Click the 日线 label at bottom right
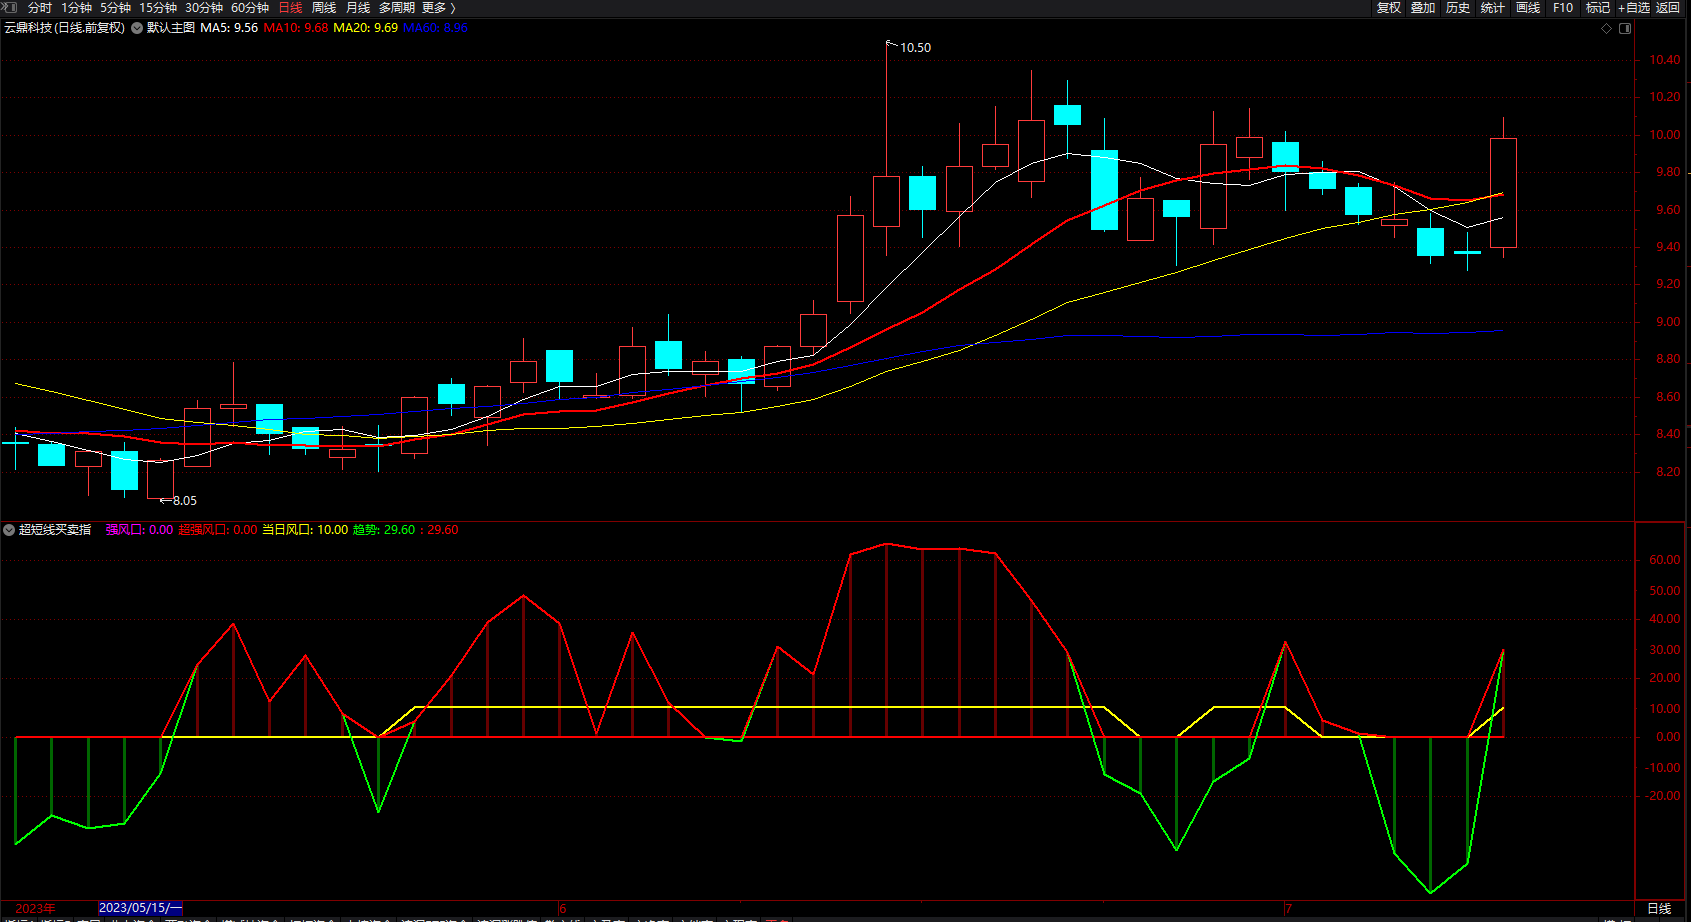1691x922 pixels. (x=1659, y=909)
